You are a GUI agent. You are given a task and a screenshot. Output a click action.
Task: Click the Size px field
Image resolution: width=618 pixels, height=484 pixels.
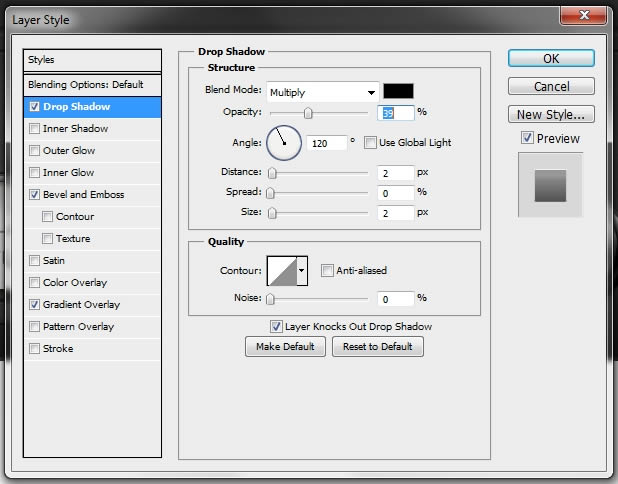pyautogui.click(x=396, y=213)
